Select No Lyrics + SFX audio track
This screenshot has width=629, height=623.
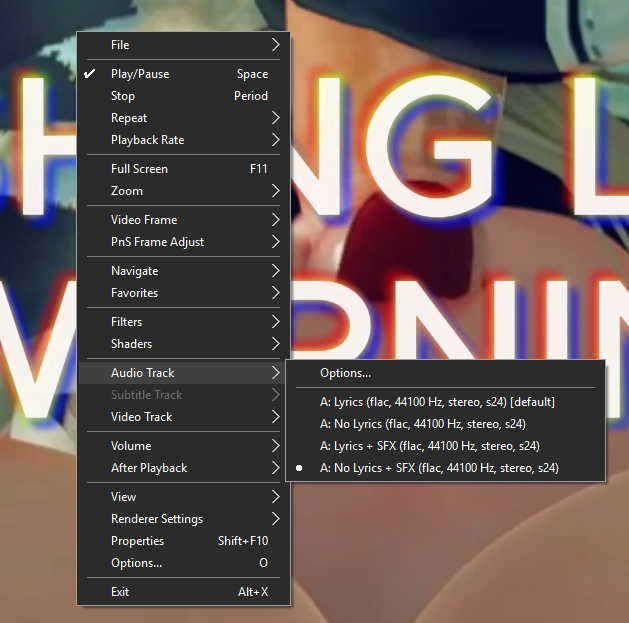click(445, 468)
